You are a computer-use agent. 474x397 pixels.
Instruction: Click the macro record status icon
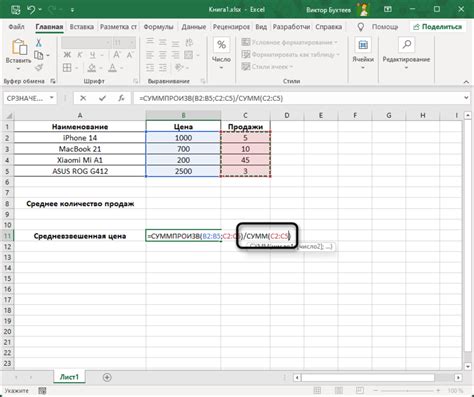click(x=42, y=390)
